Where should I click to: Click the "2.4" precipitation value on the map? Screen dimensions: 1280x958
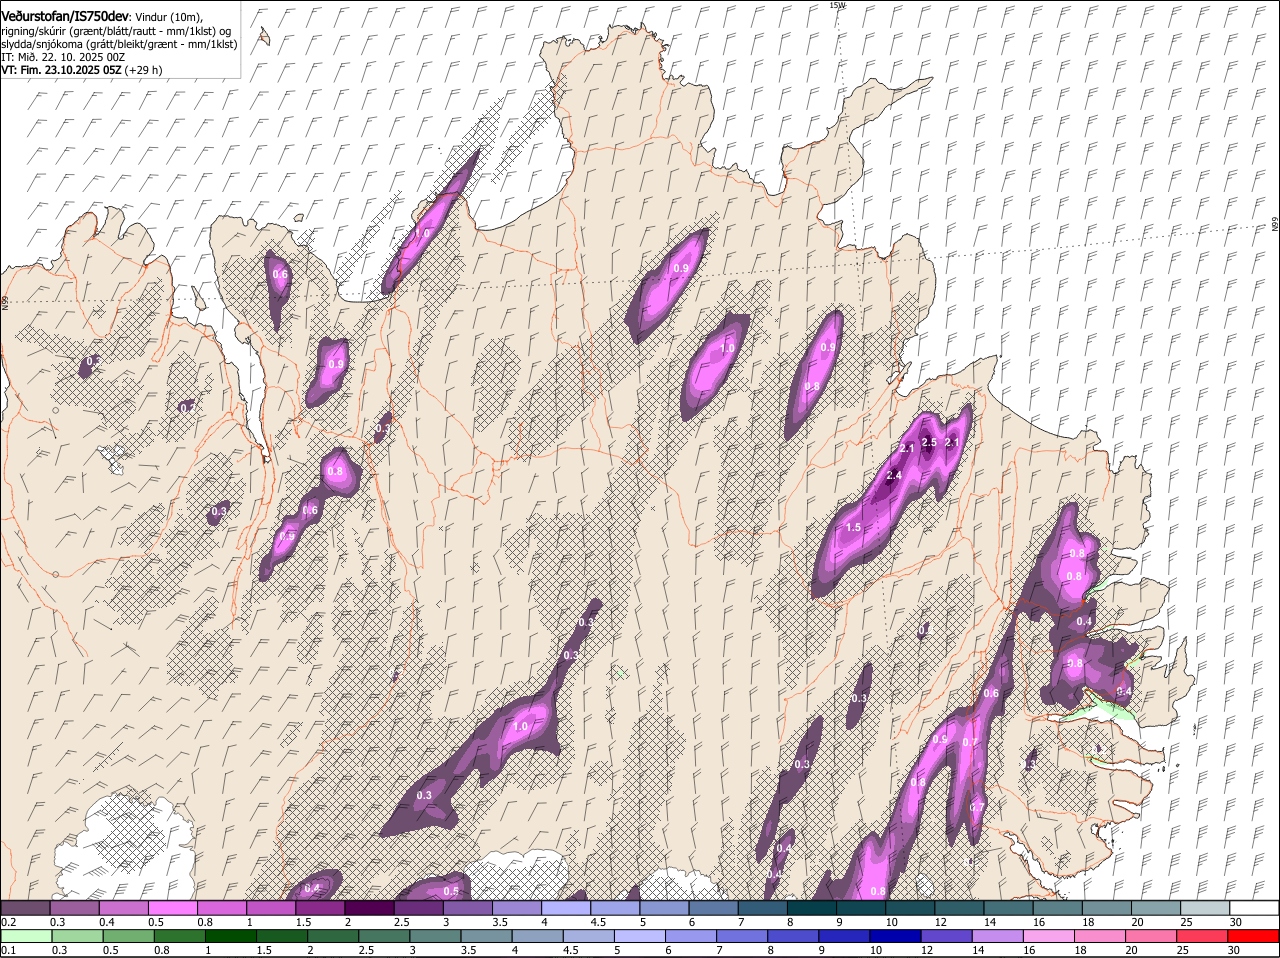tap(894, 474)
